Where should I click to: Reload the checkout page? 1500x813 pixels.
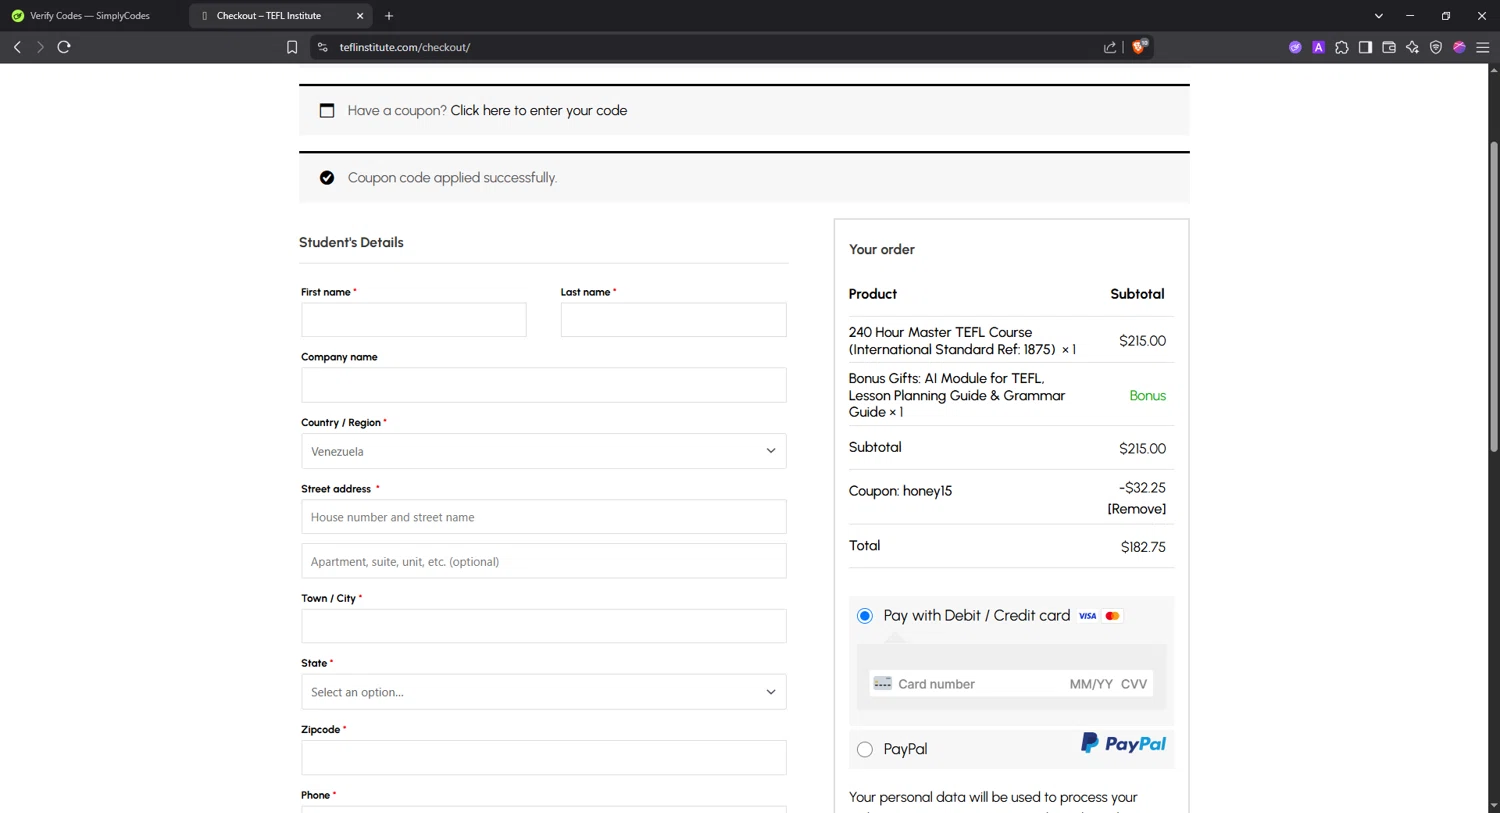tap(64, 47)
